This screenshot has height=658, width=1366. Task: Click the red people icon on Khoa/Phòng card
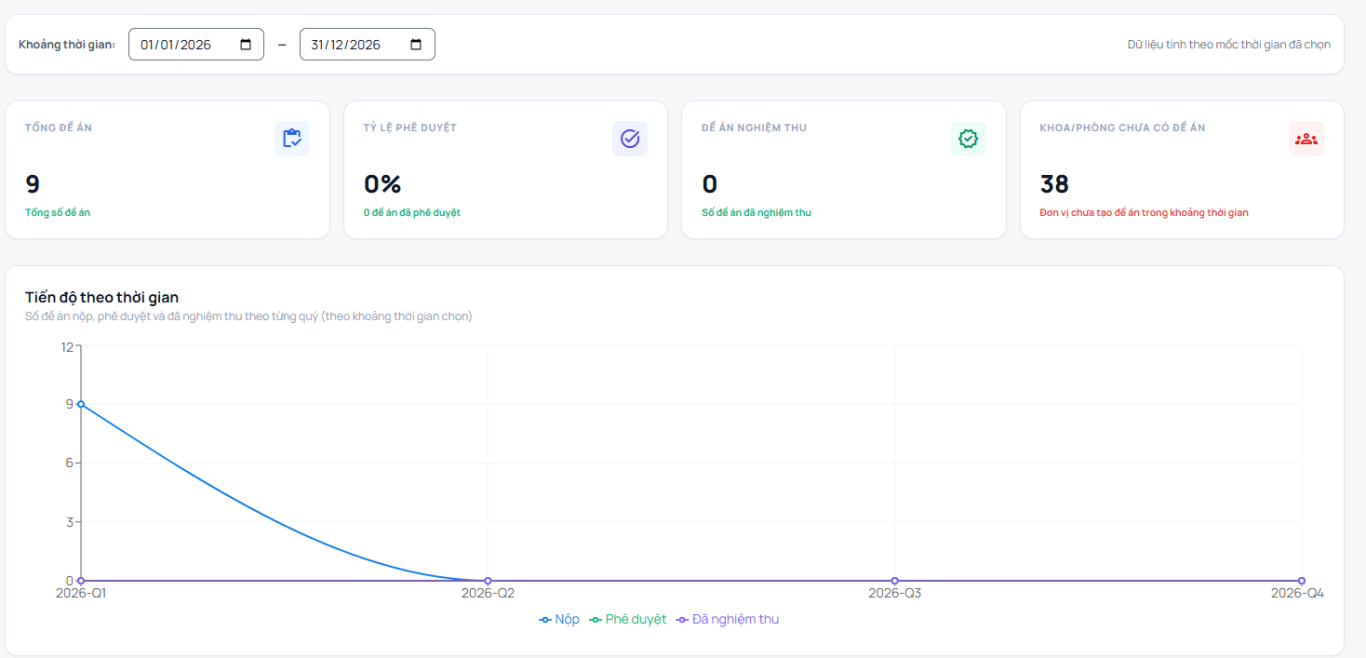1306,139
